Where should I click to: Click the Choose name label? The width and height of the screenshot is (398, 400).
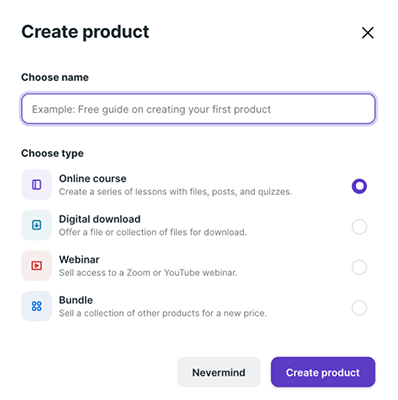[55, 77]
